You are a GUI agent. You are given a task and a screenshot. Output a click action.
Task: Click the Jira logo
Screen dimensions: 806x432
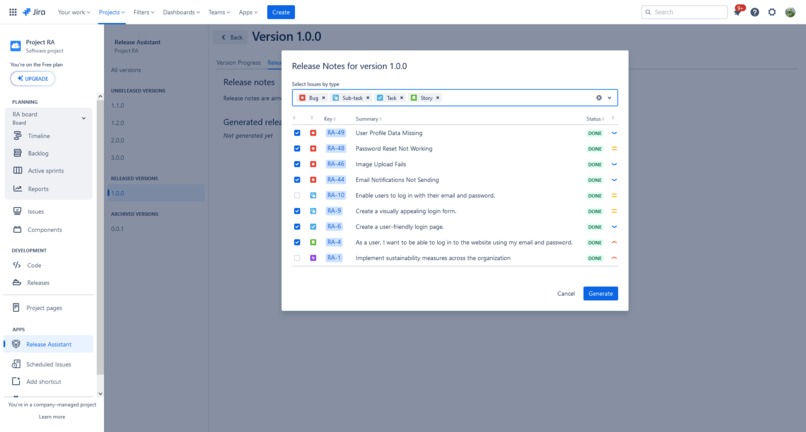(34, 12)
